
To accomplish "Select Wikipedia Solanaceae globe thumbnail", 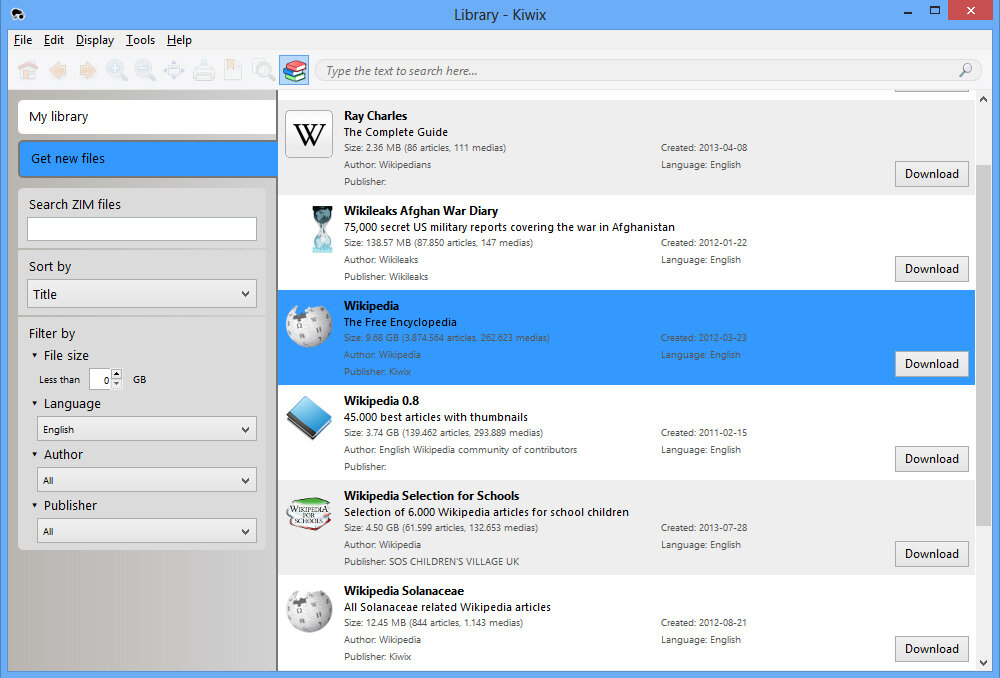I will (x=309, y=610).
